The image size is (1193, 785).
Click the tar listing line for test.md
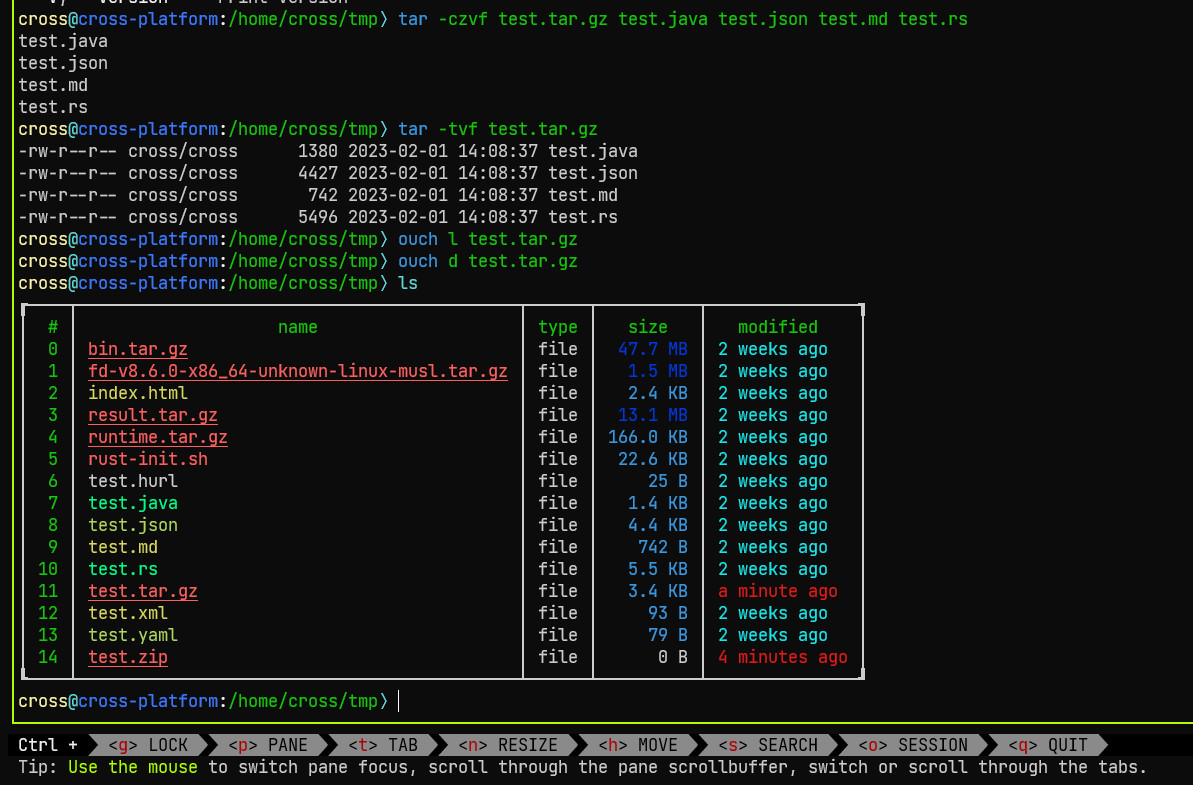click(318, 195)
